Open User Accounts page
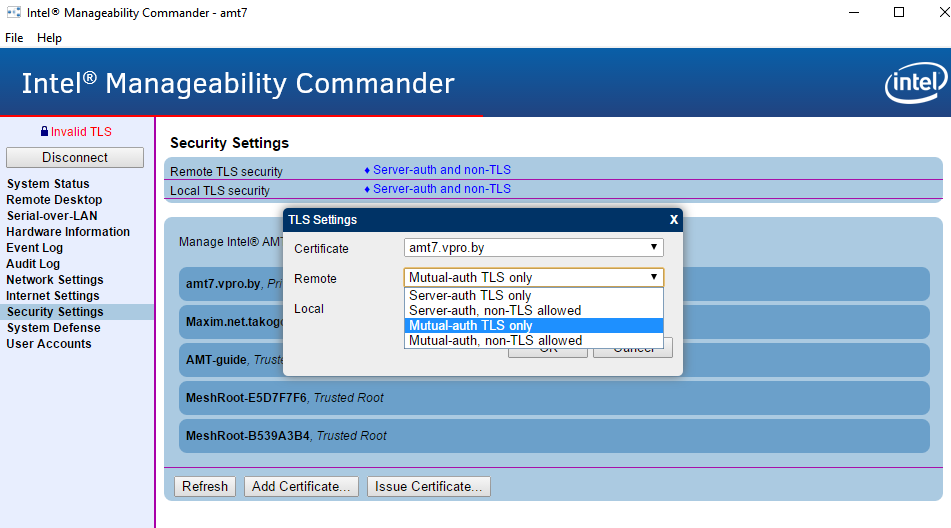Screen dimensions: 951x528 [x=49, y=344]
